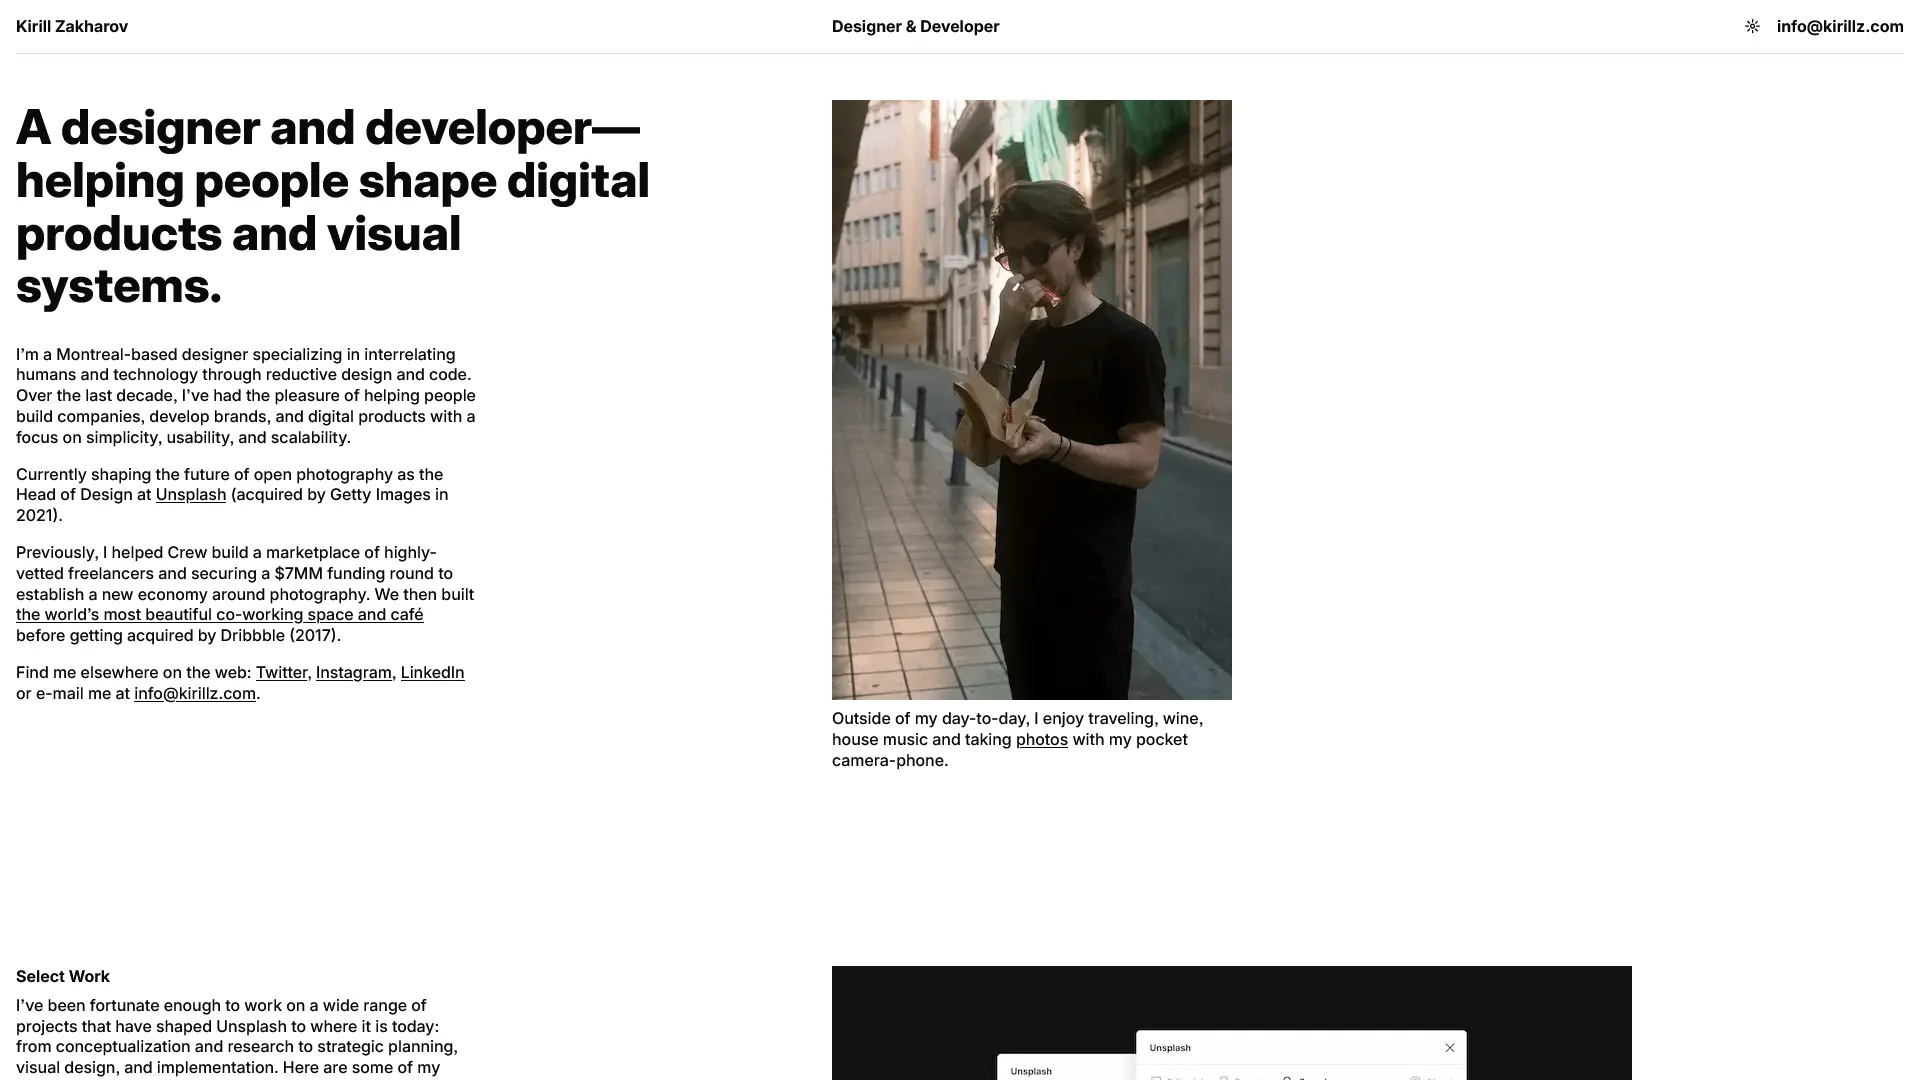Click the caption about traveling and wine
This screenshot has width=1920, height=1080.
tap(1017, 740)
